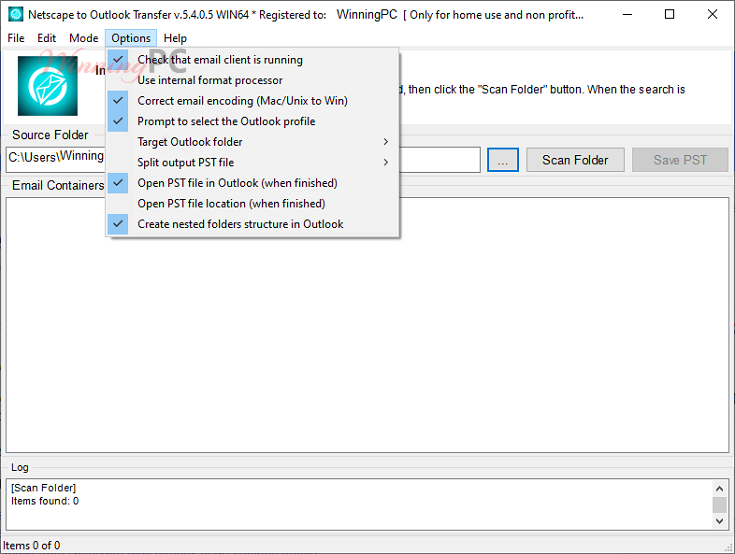Toggle Check that email client is running

253,60
